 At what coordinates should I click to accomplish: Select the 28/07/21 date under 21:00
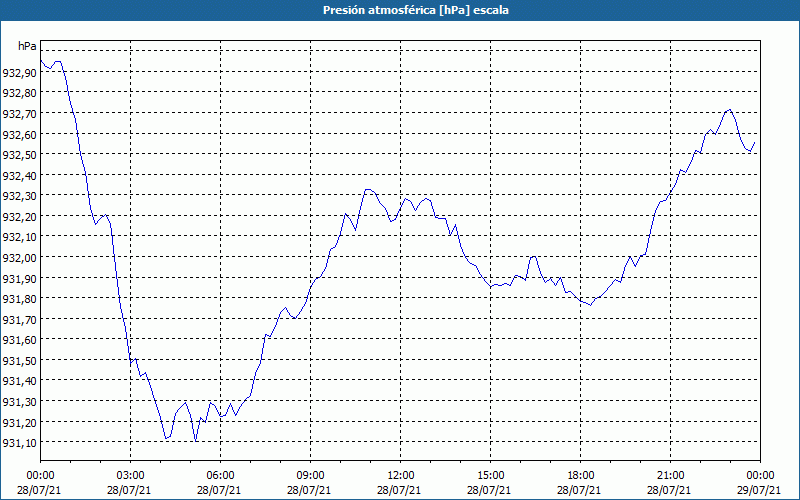669,490
